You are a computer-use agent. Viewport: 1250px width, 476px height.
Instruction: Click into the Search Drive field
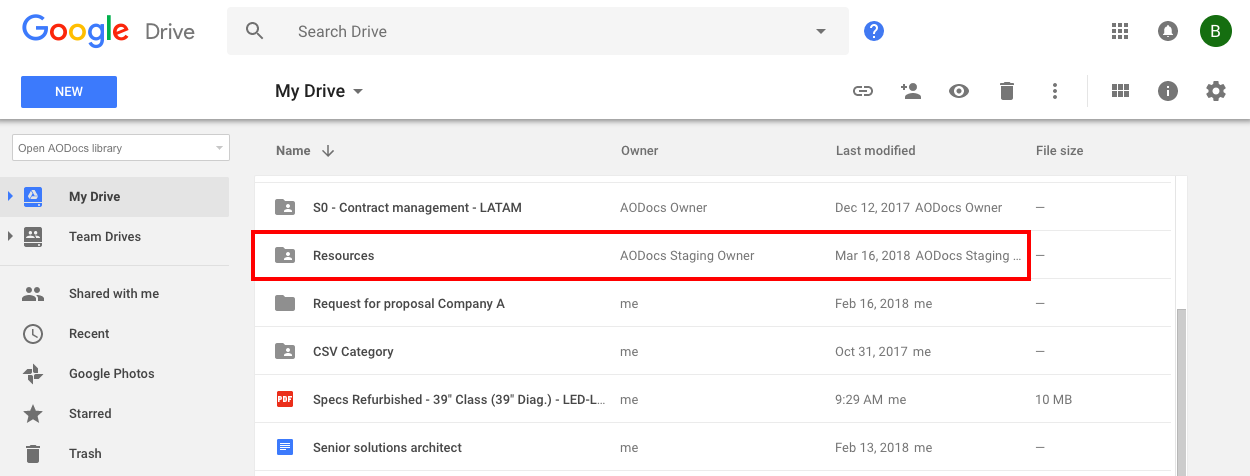click(540, 31)
